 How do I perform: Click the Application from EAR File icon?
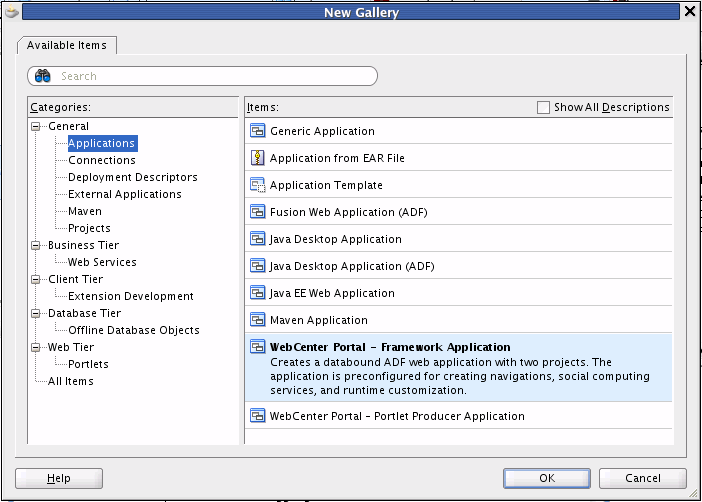(x=257, y=158)
